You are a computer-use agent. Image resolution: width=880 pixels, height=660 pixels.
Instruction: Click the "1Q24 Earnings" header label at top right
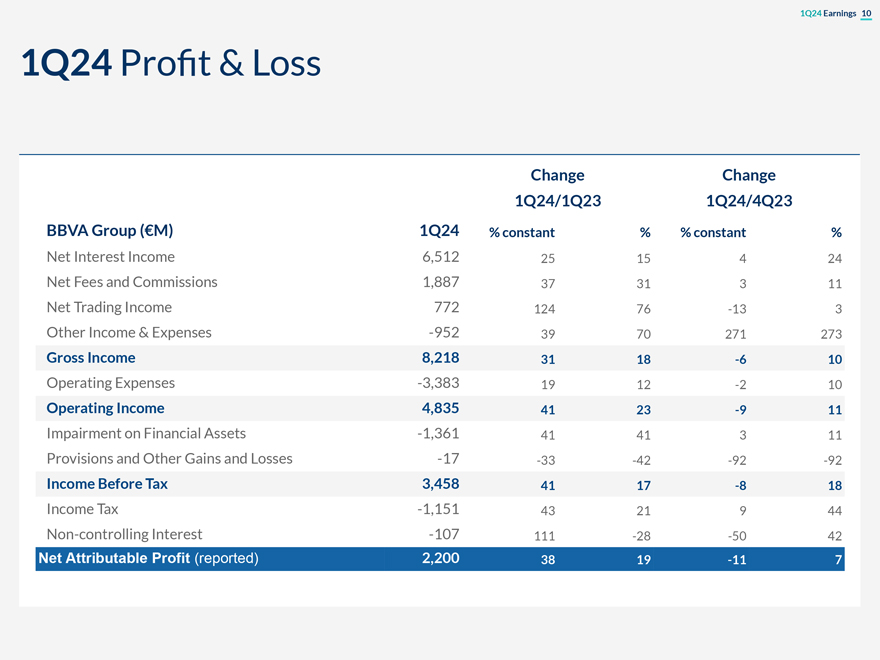coord(829,12)
